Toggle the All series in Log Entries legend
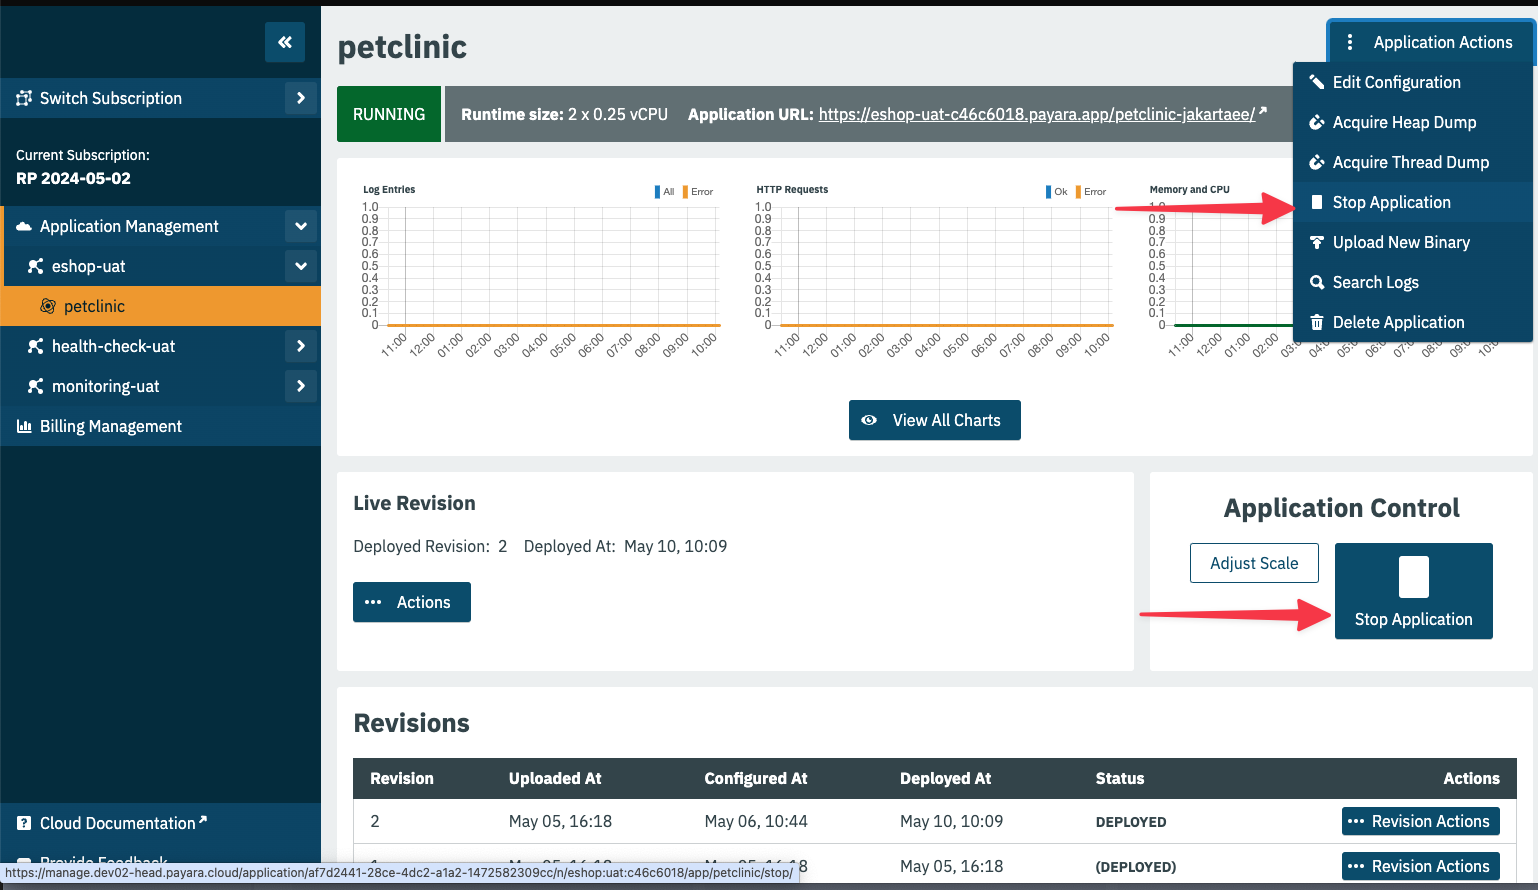Screen dimensions: 1538x890 pyautogui.click(x=665, y=192)
